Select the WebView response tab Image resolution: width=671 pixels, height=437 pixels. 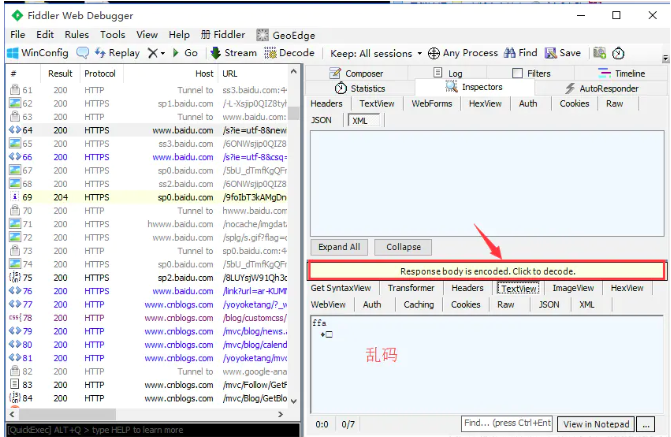click(328, 305)
